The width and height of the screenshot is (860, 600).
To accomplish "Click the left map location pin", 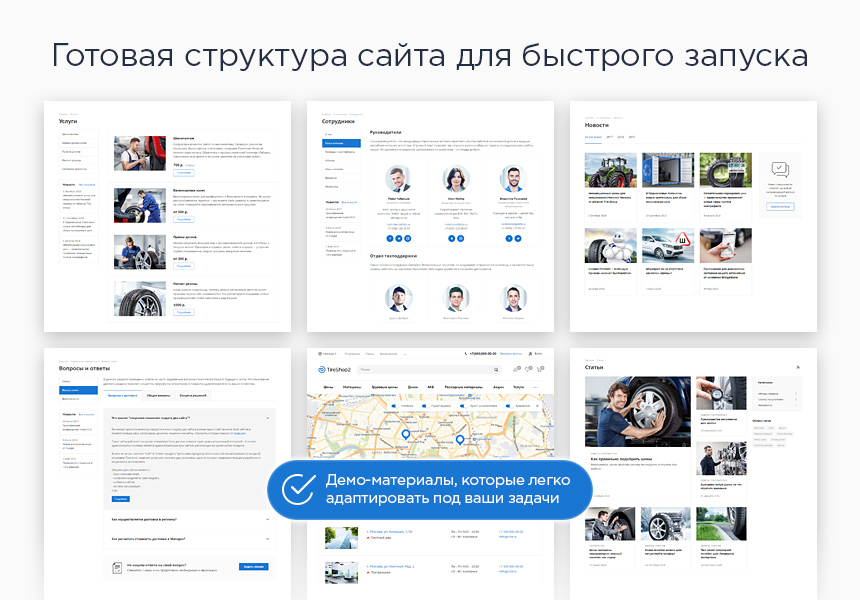I will (405, 434).
